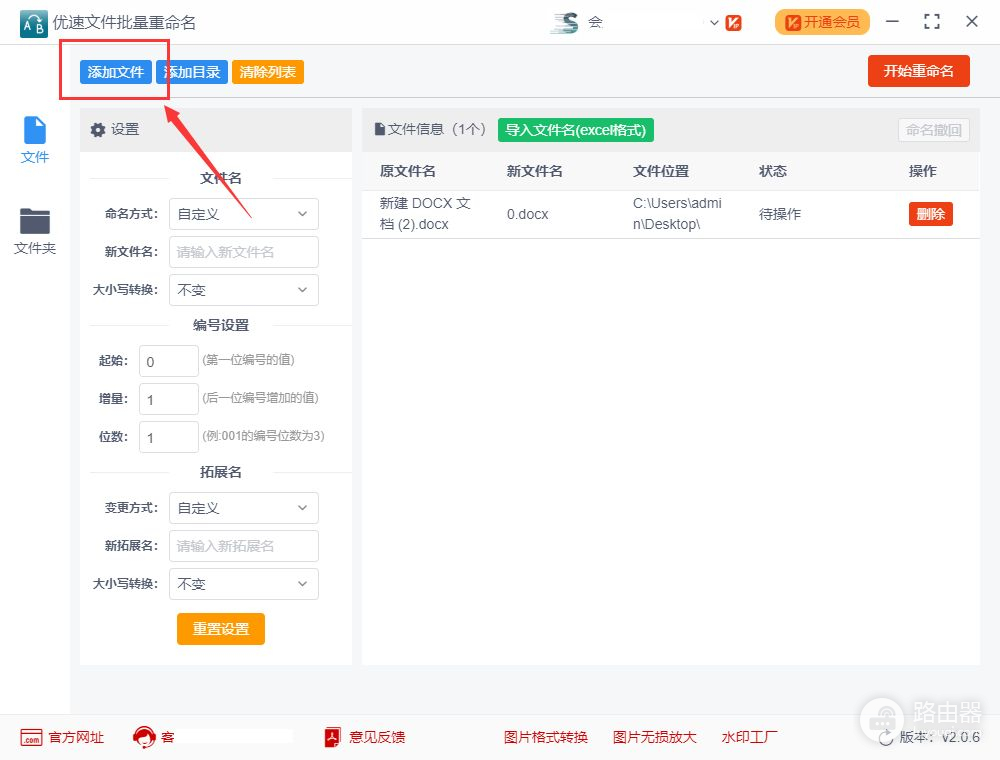Screen dimensions: 1000x760
Task: Click the version refresh icon
Action: pyautogui.click(x=886, y=737)
